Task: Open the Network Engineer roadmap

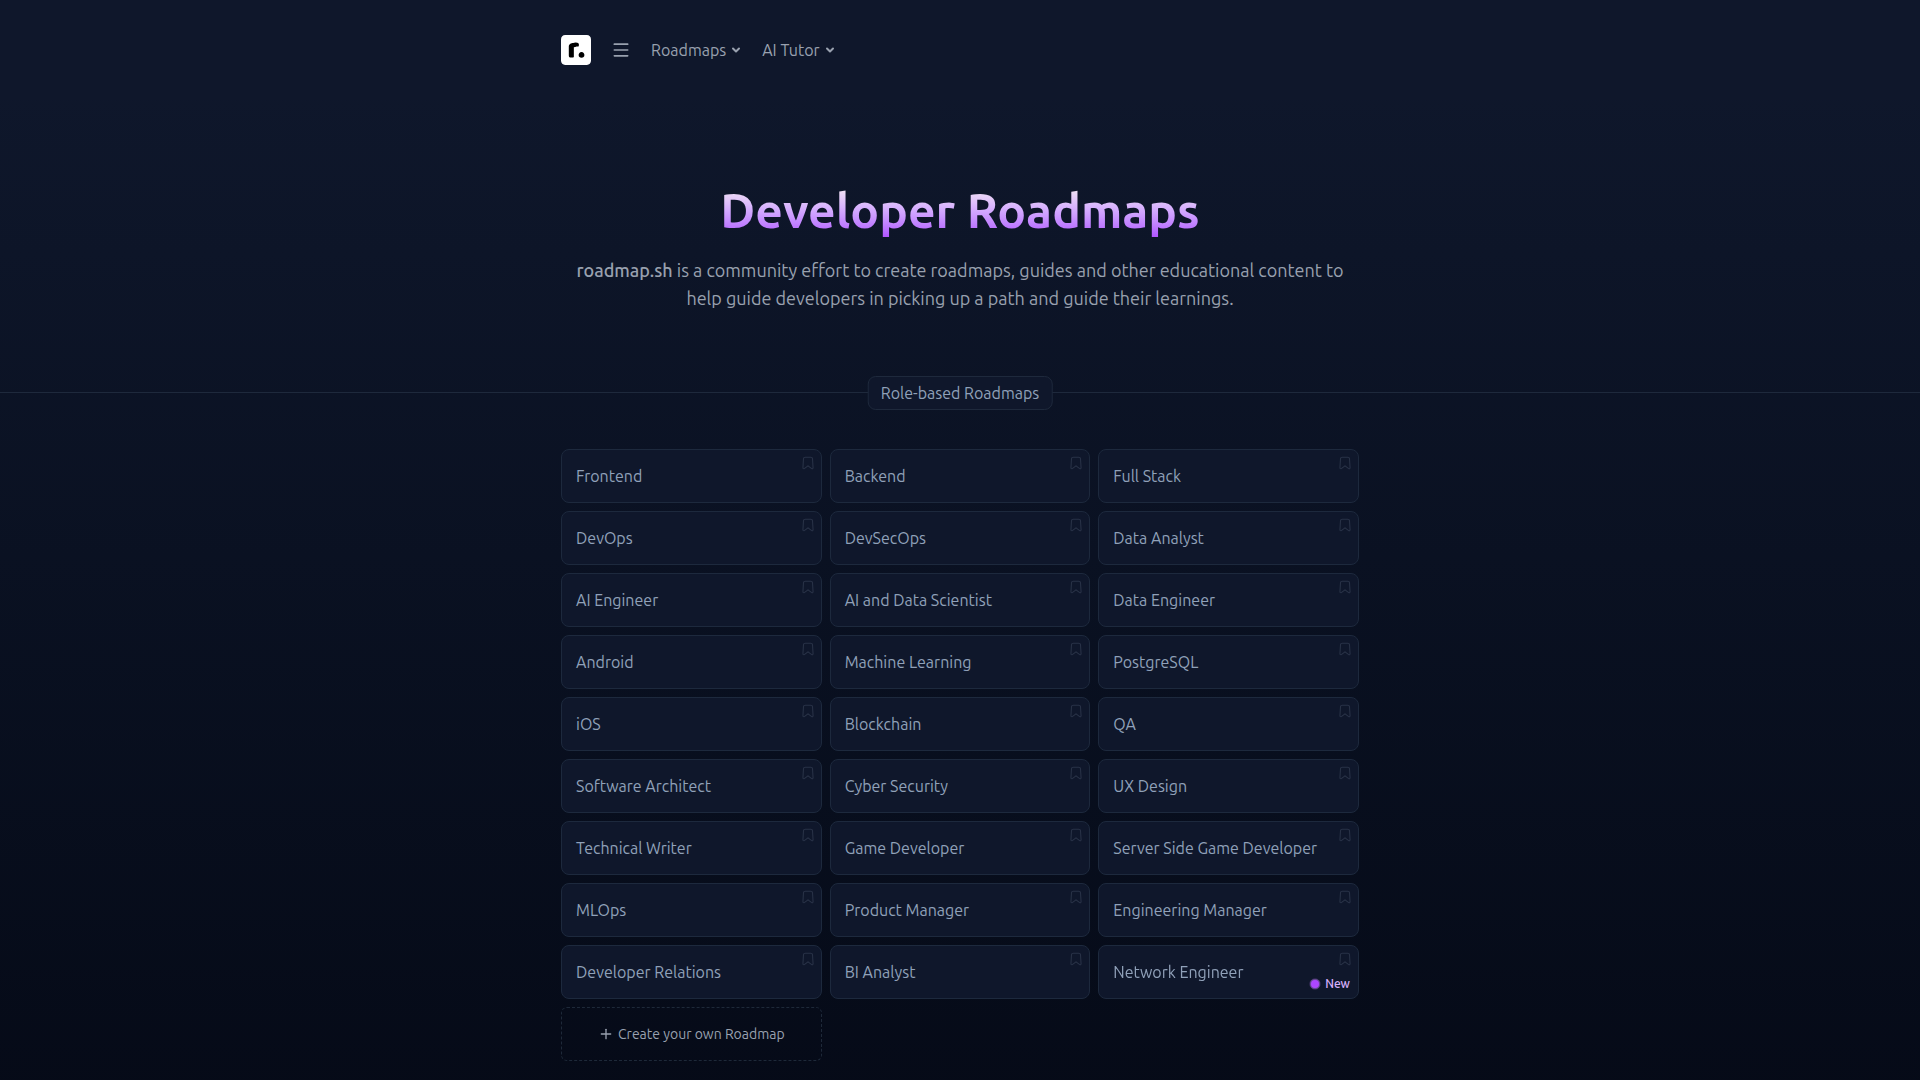Action: click(x=1228, y=972)
